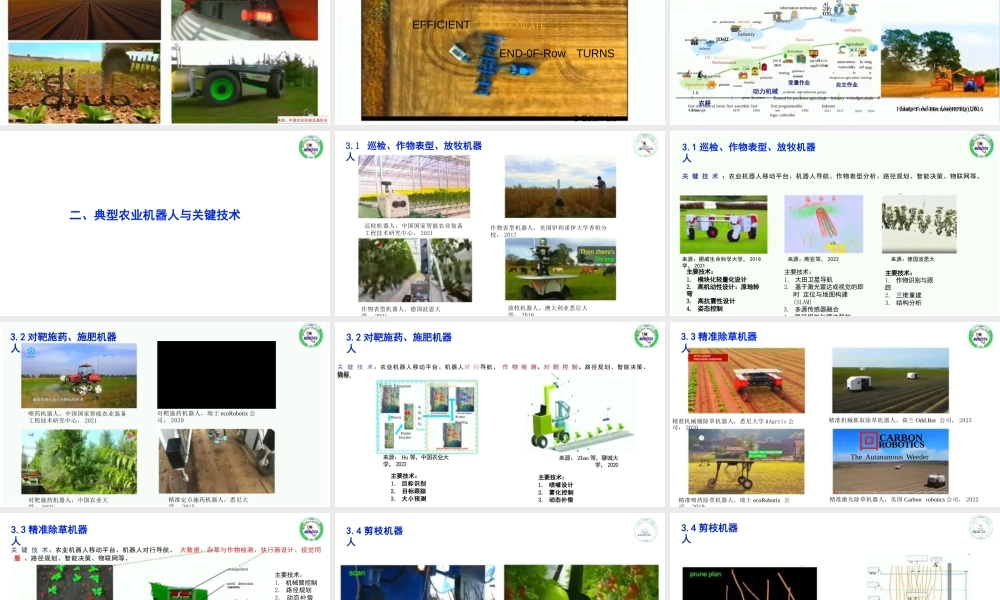The width and height of the screenshot is (1000, 600).
Task: Select the 3.2 slide with green robot arm diagram
Action: [499, 414]
